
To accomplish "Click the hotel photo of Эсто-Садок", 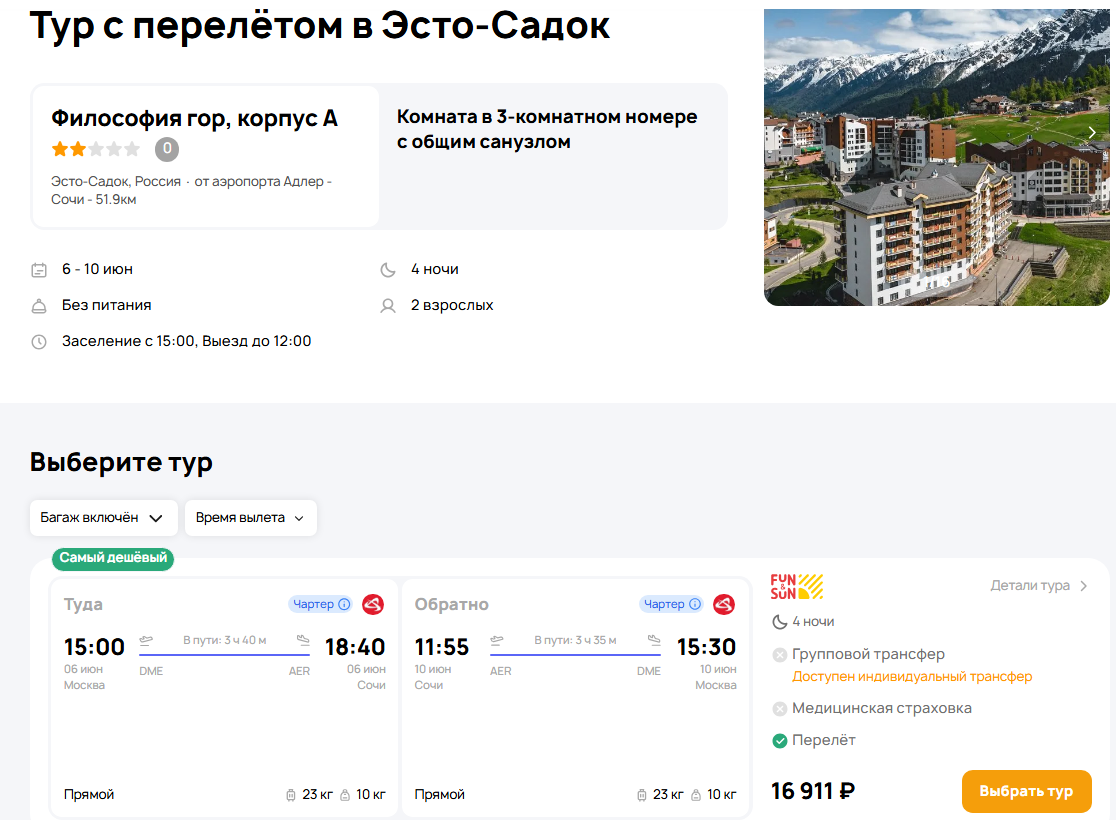I will point(936,157).
